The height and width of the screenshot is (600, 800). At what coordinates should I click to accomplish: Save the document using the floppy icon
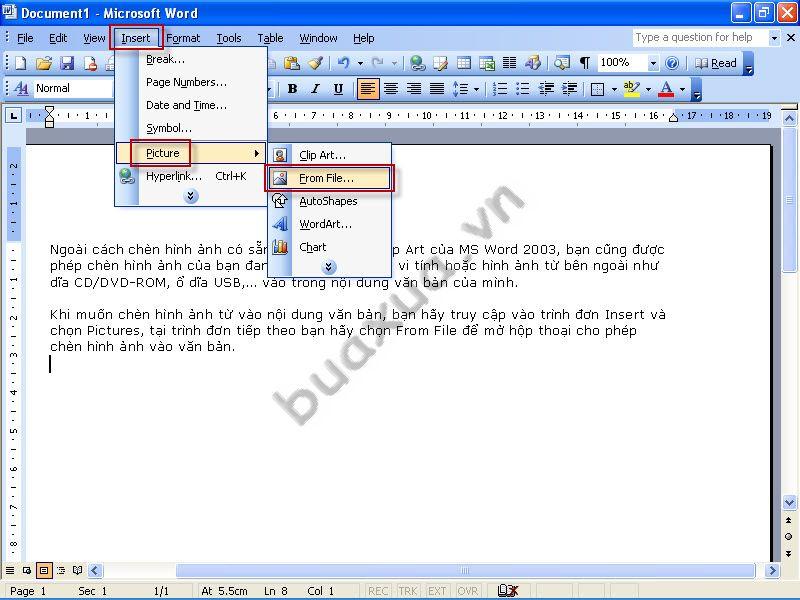point(67,63)
